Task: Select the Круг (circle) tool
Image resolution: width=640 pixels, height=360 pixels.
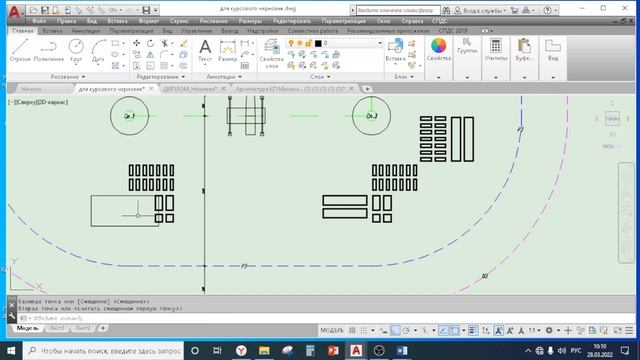Action: (x=76, y=50)
